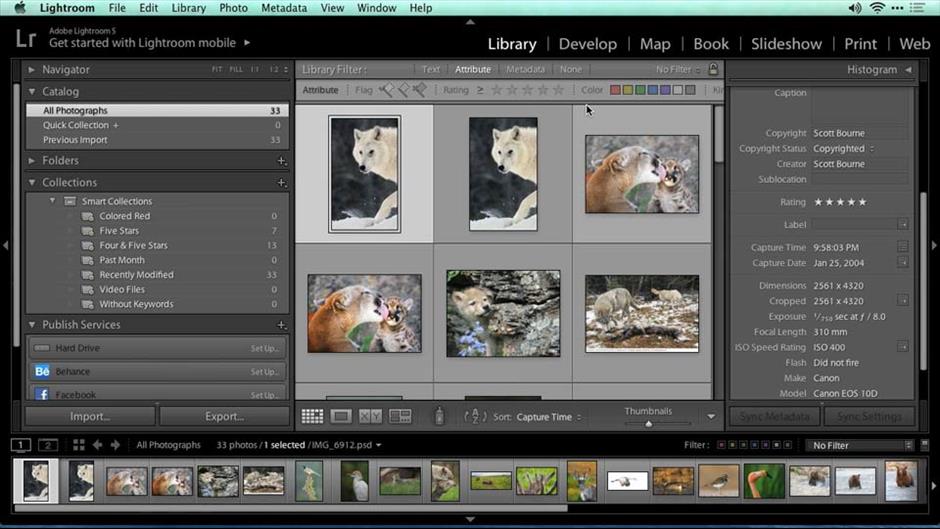This screenshot has width=940, height=529.
Task: Open the toolbar content dropdown arrow
Action: pyautogui.click(x=711, y=416)
